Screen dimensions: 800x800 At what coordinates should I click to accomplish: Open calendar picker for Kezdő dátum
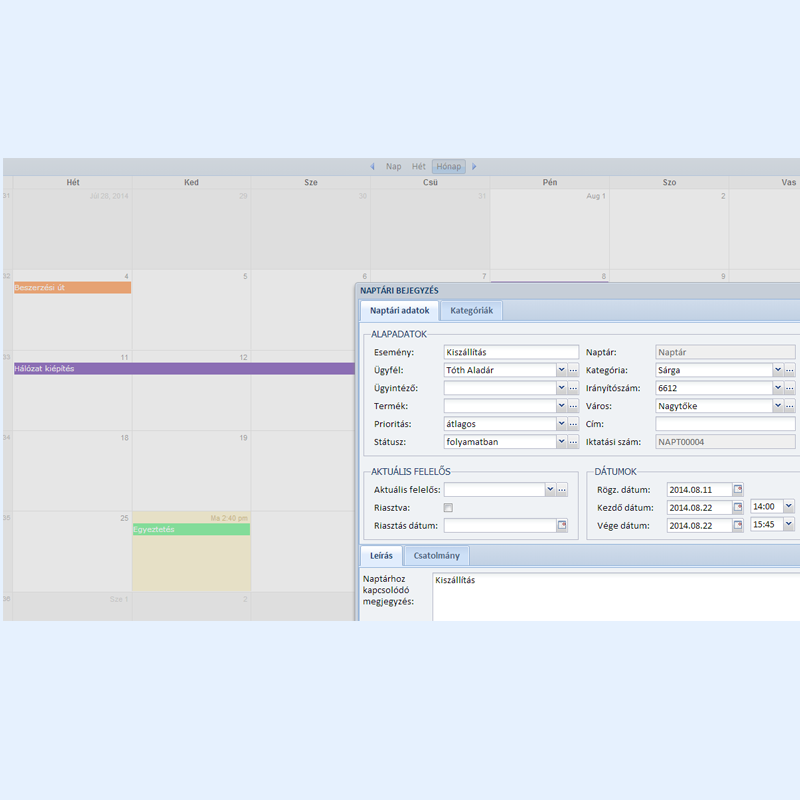coord(738,507)
